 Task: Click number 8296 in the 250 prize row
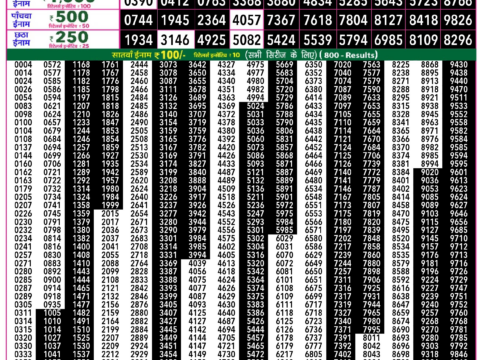[458, 40]
